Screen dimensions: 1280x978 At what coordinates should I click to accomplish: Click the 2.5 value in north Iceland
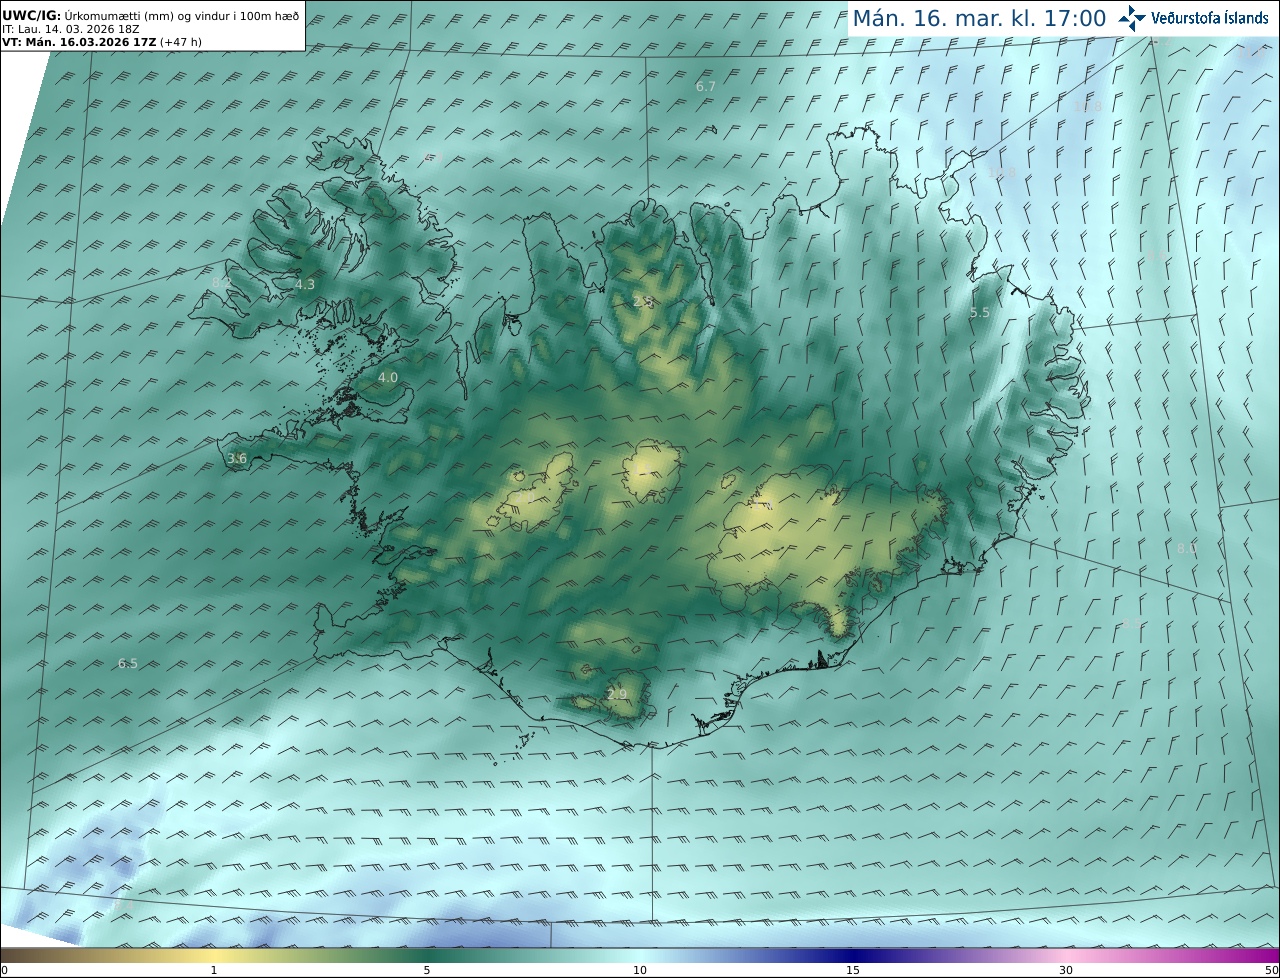click(642, 302)
